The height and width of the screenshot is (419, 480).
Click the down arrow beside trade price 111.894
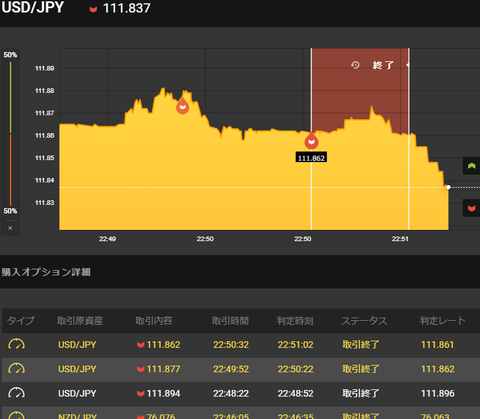click(x=140, y=393)
